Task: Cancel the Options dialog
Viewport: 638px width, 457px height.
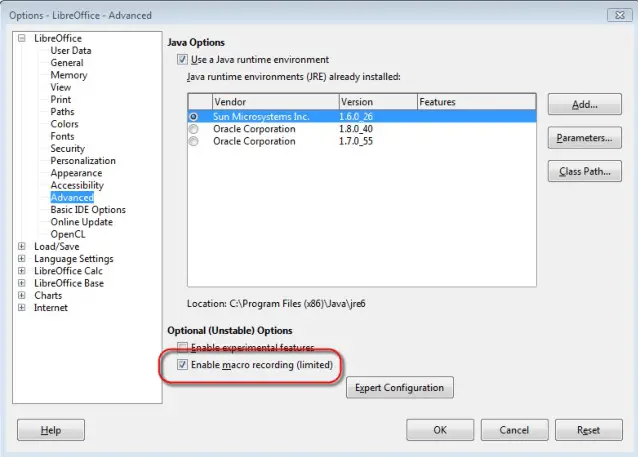Action: pyautogui.click(x=514, y=430)
